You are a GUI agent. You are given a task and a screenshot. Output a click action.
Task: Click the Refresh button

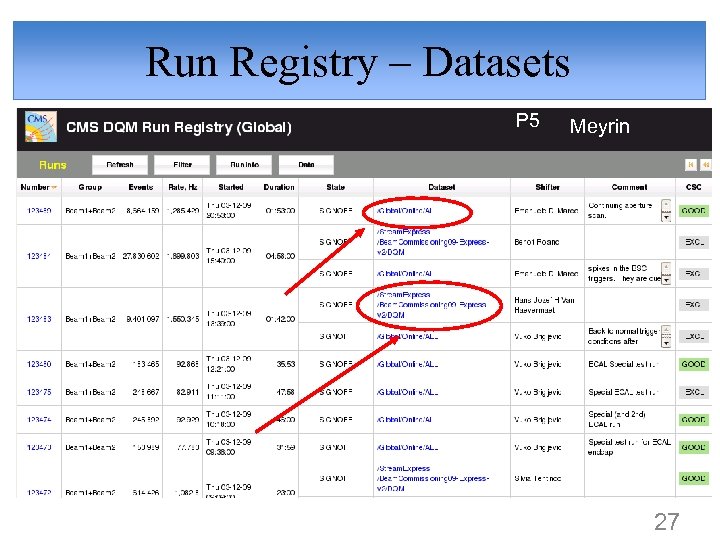coord(120,164)
